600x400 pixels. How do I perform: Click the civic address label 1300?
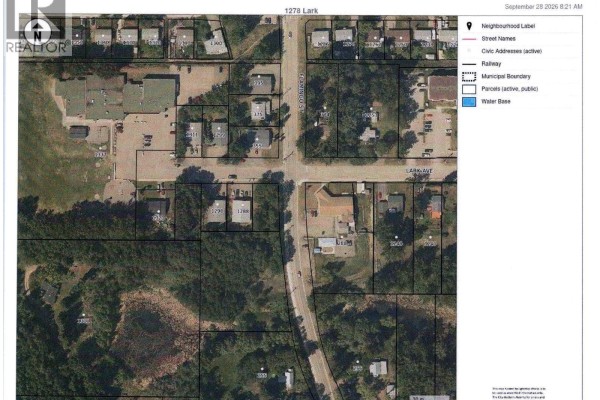tap(217, 44)
